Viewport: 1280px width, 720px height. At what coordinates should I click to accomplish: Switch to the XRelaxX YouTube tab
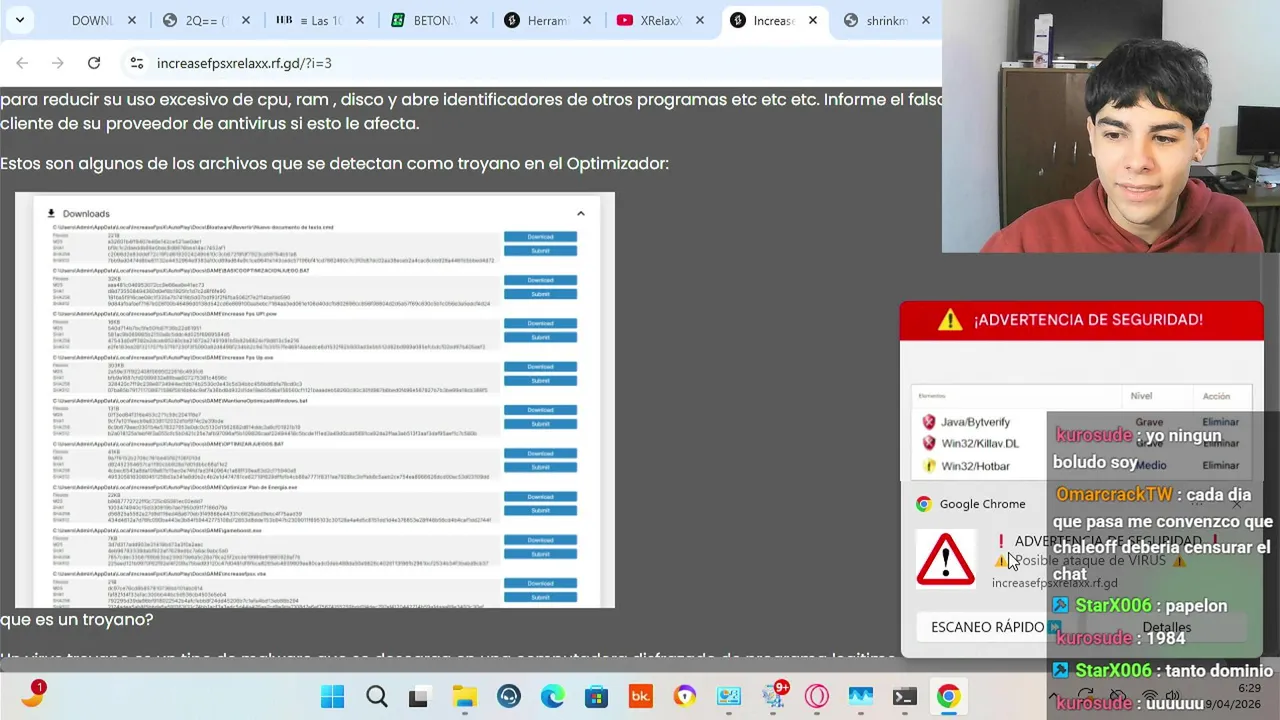[661, 20]
